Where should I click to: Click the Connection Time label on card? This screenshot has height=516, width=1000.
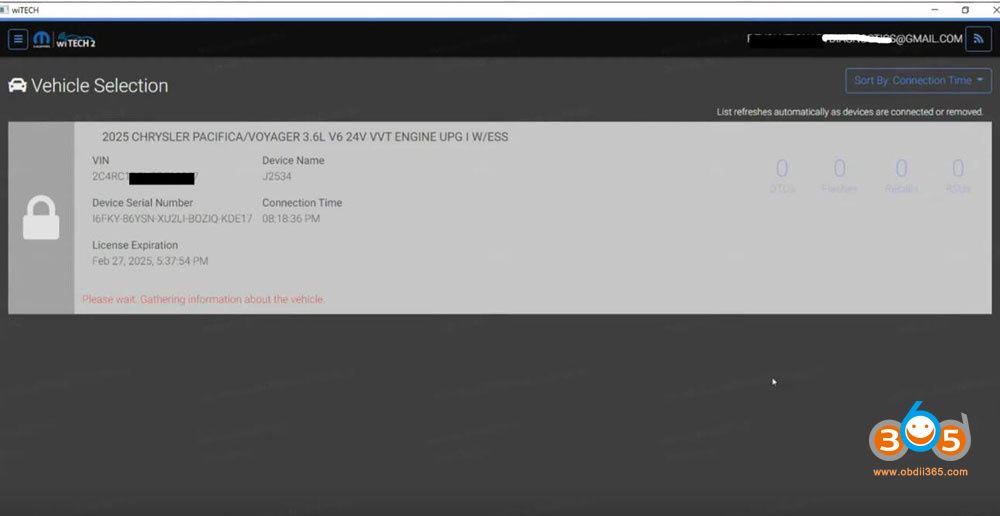click(302, 203)
